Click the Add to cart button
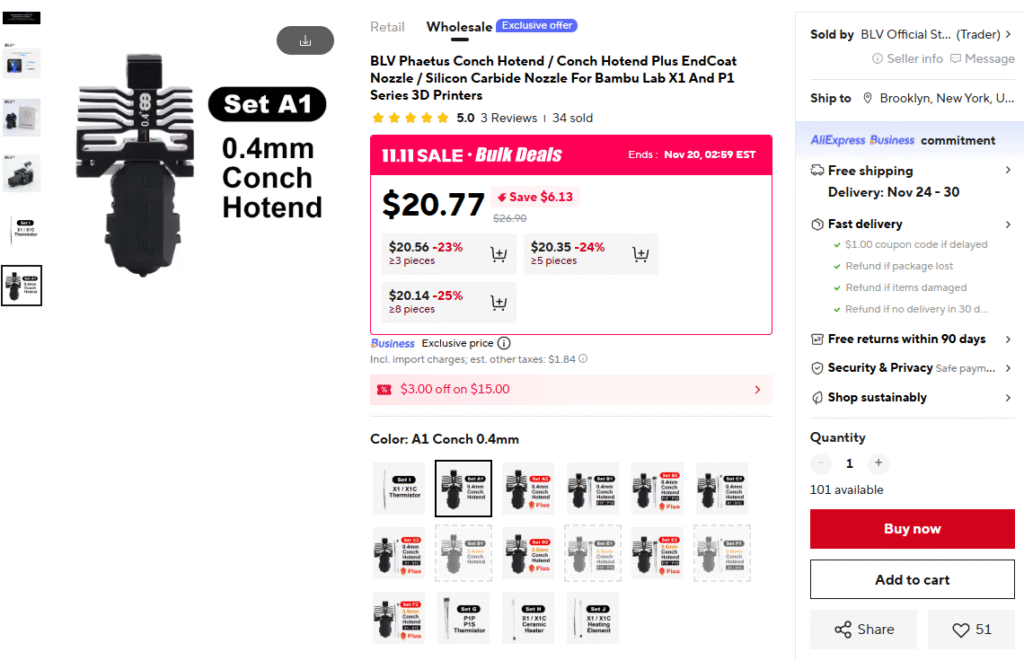The width and height of the screenshot is (1024, 661). click(x=912, y=580)
